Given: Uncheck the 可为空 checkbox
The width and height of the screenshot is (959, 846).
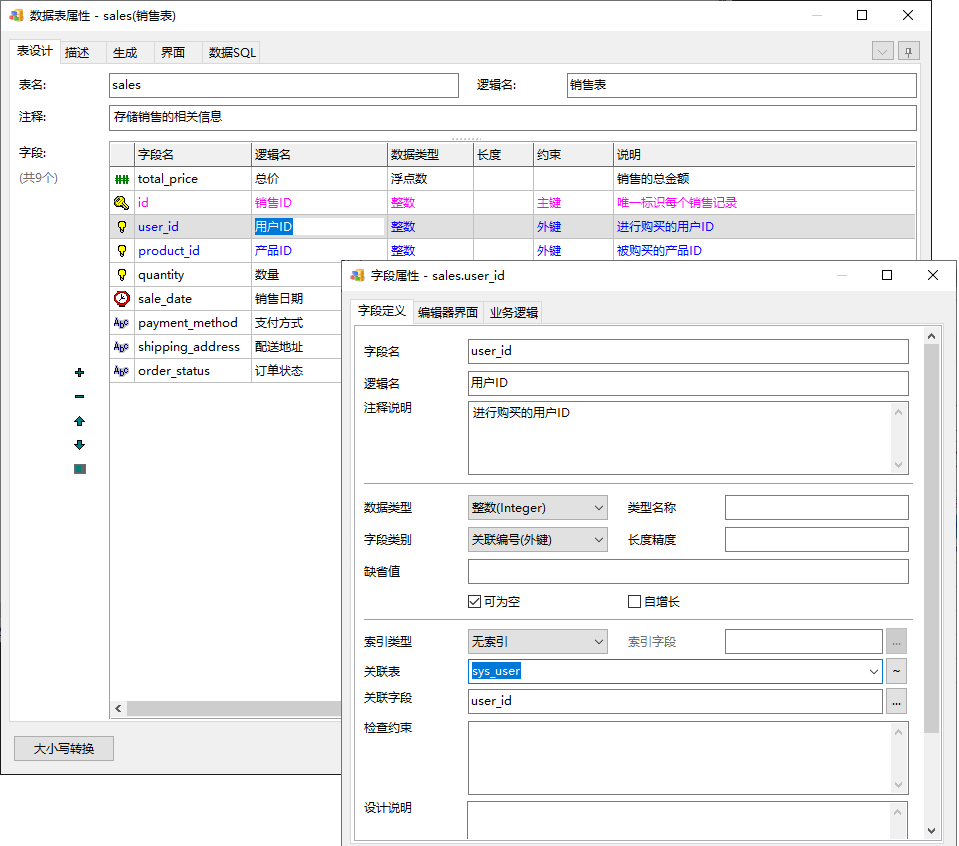Looking at the screenshot, I should 475,602.
